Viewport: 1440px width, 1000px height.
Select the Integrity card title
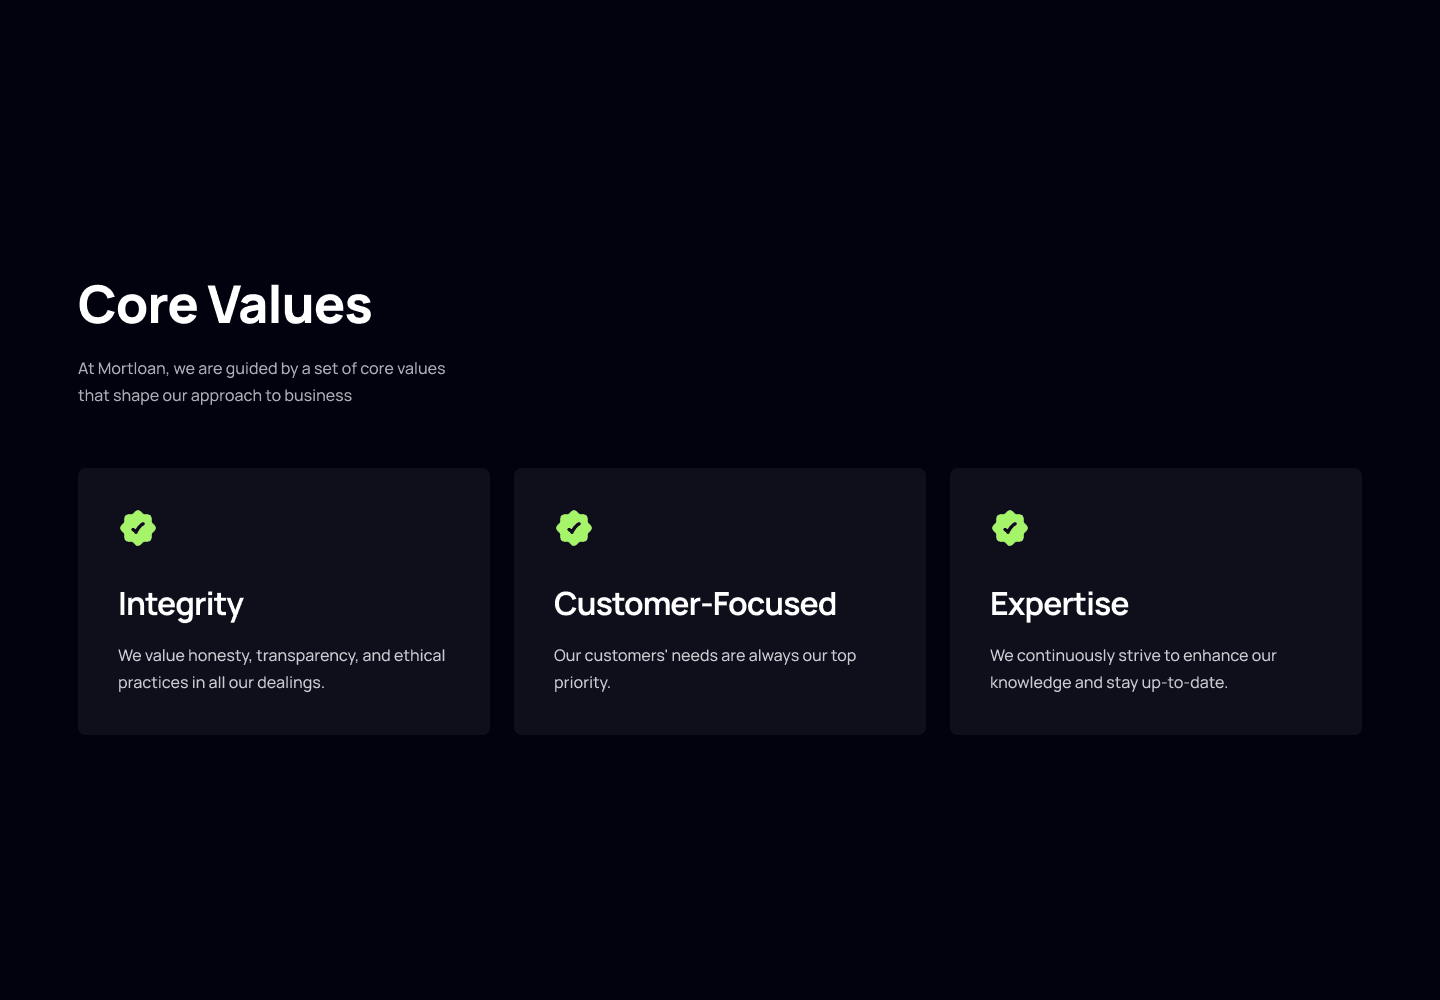click(181, 604)
